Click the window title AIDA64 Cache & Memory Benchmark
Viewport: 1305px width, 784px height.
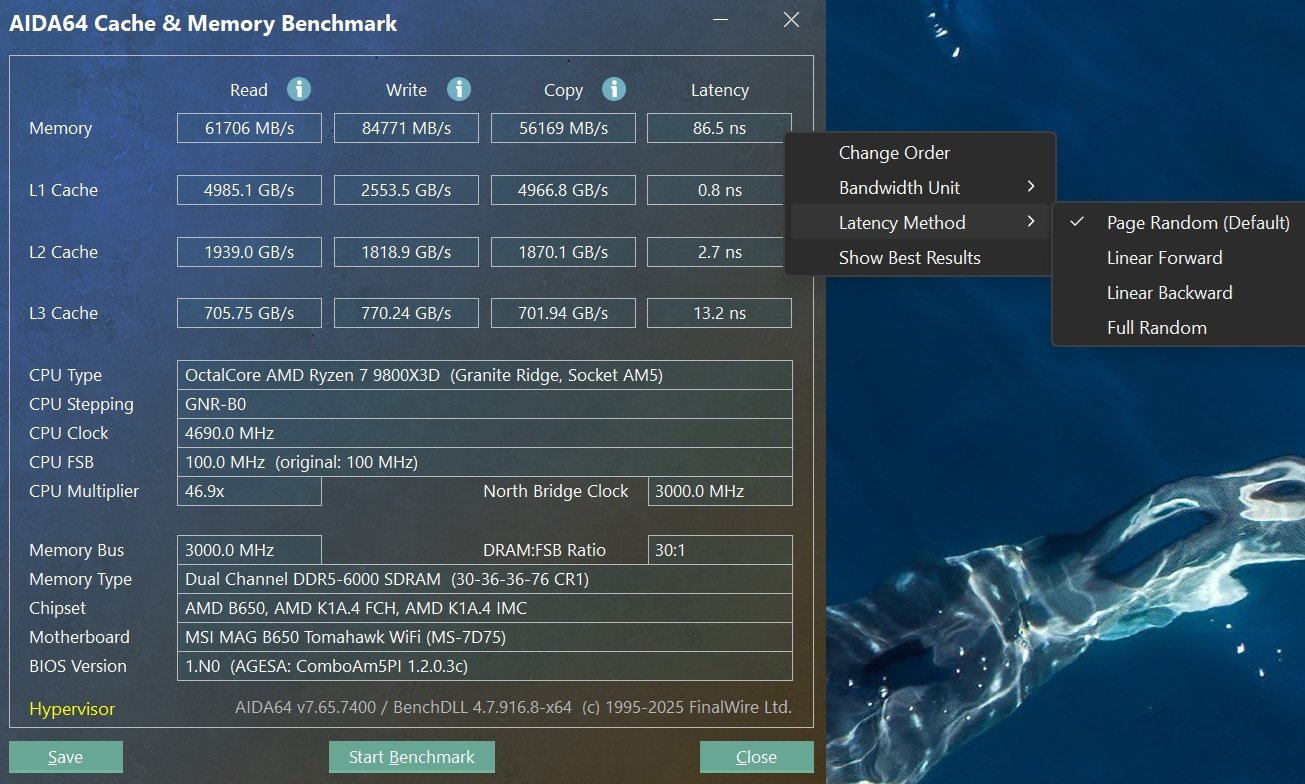click(x=203, y=23)
